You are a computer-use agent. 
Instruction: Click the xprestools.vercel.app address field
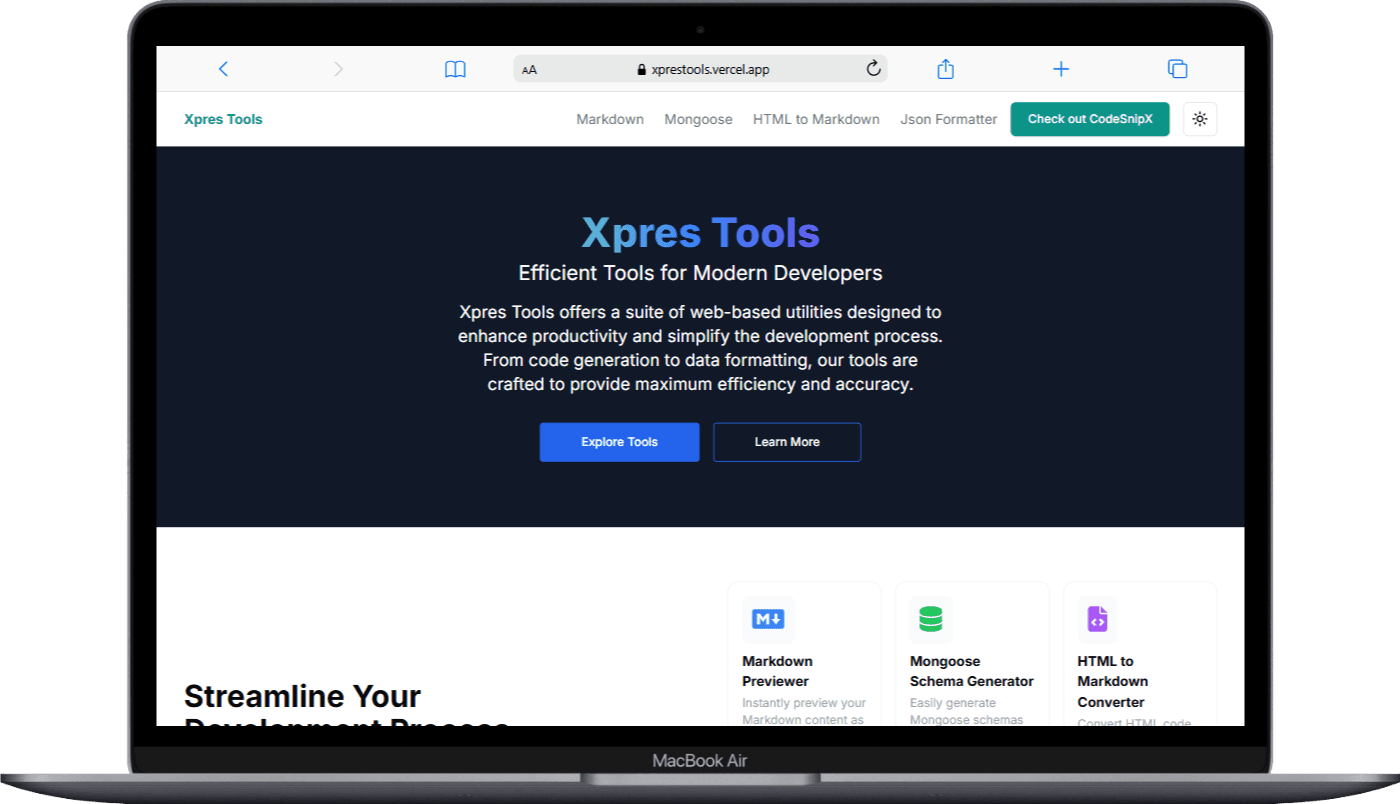point(700,69)
